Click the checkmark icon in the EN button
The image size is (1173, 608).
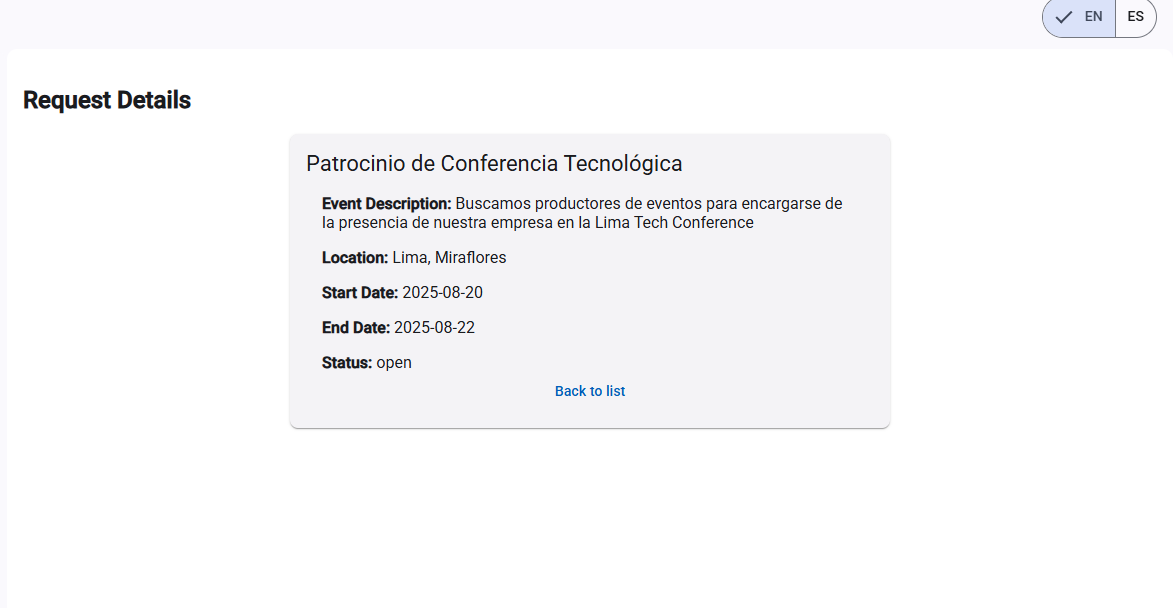coord(1064,16)
